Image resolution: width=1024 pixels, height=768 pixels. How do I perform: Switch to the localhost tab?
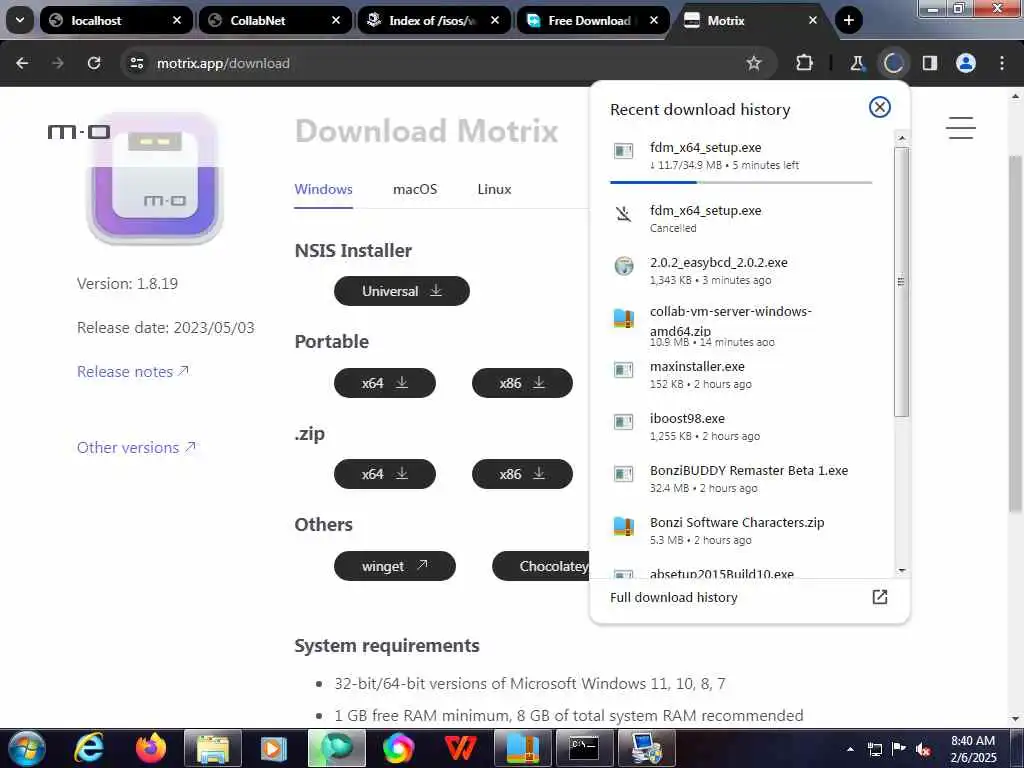(x=116, y=20)
